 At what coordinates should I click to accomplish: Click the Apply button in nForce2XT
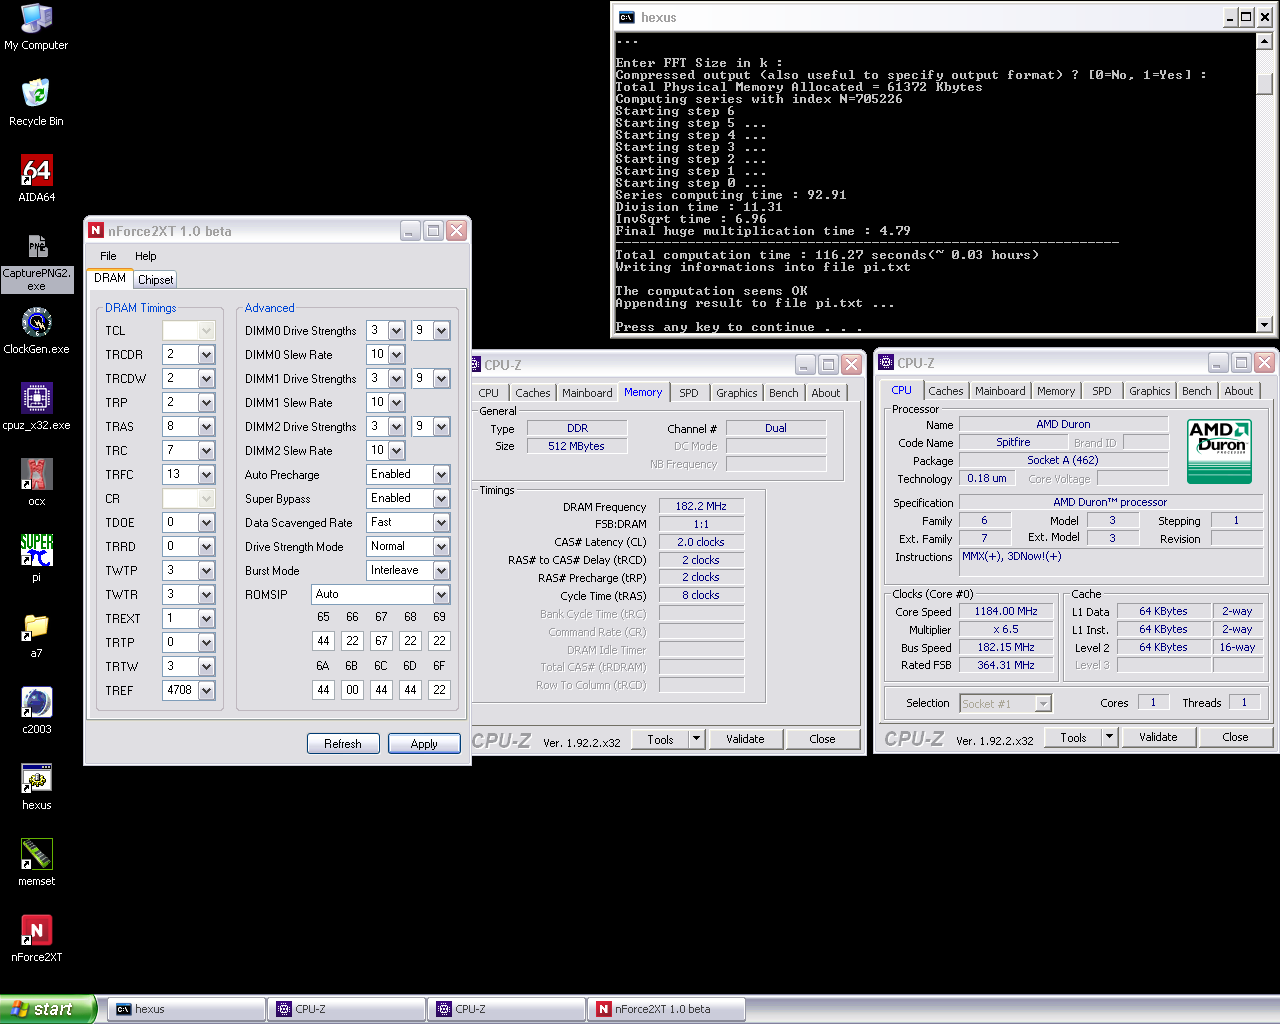click(x=424, y=744)
